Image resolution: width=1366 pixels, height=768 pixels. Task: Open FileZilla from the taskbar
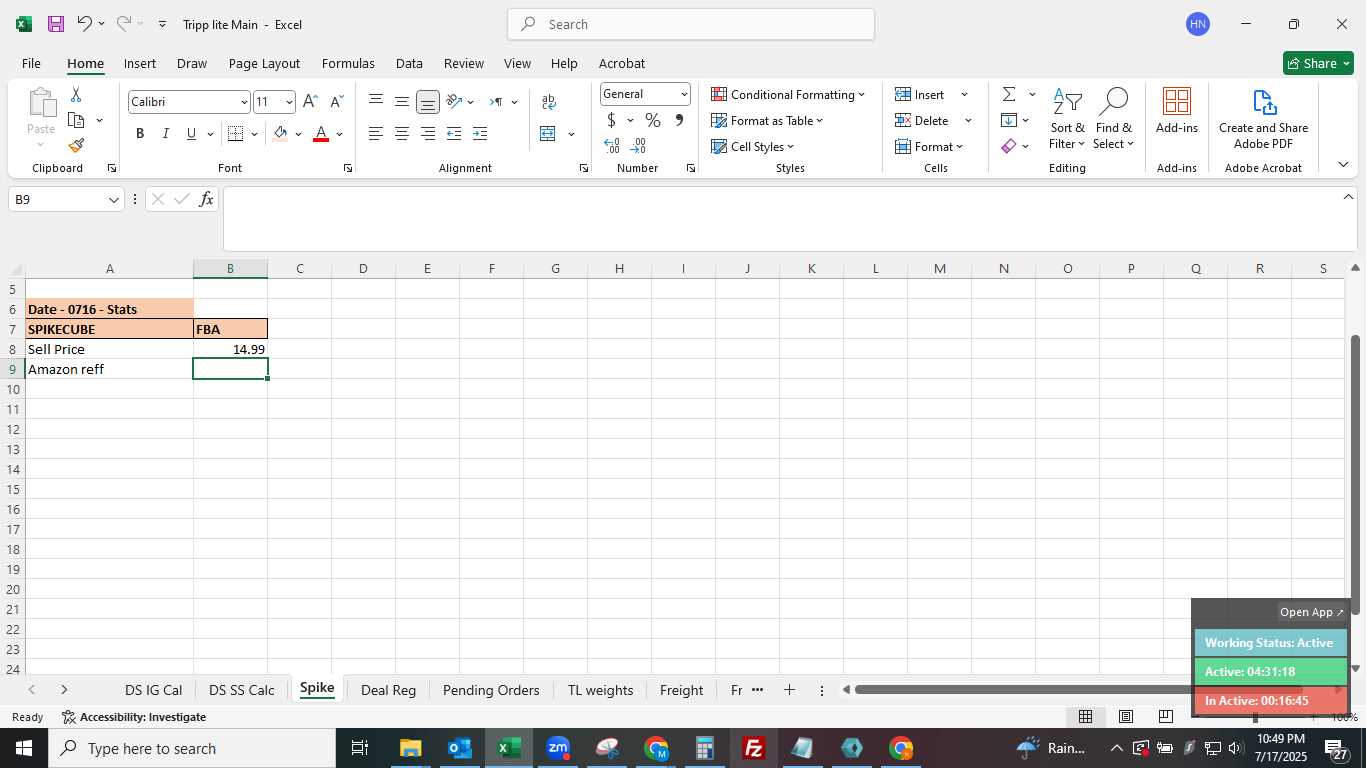(x=754, y=748)
